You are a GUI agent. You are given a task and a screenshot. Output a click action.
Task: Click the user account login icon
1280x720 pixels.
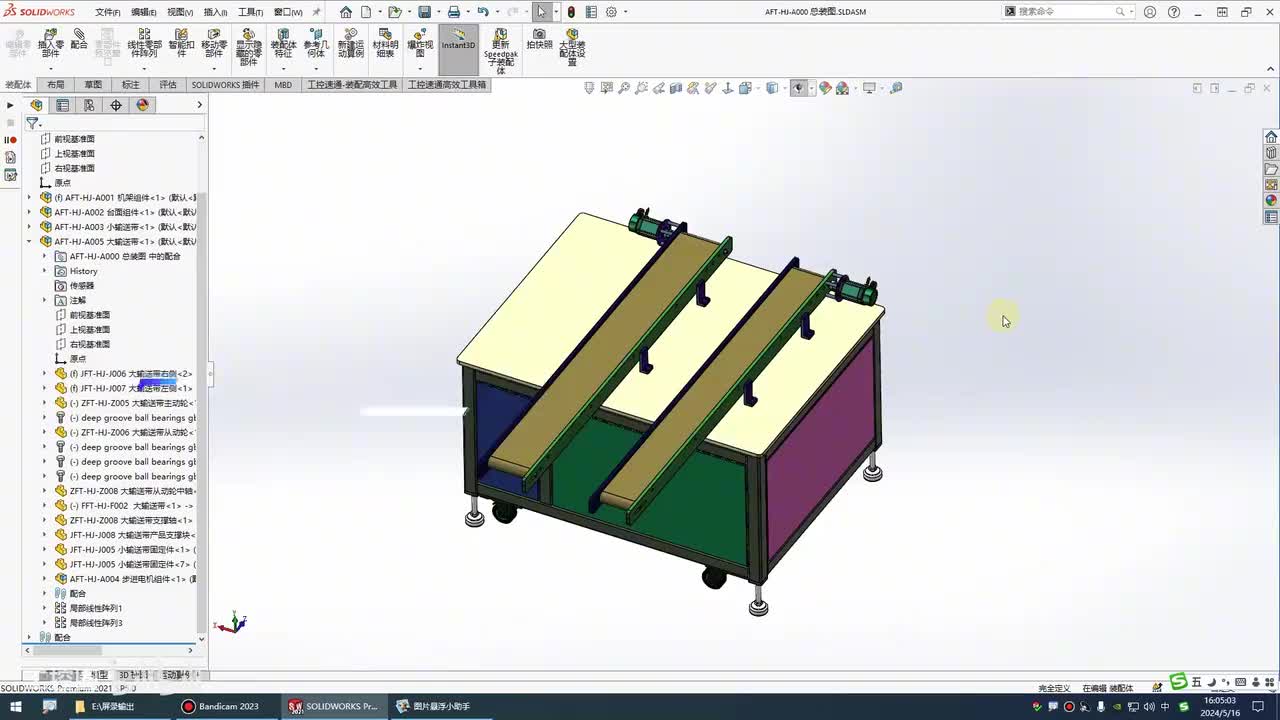click(1149, 12)
